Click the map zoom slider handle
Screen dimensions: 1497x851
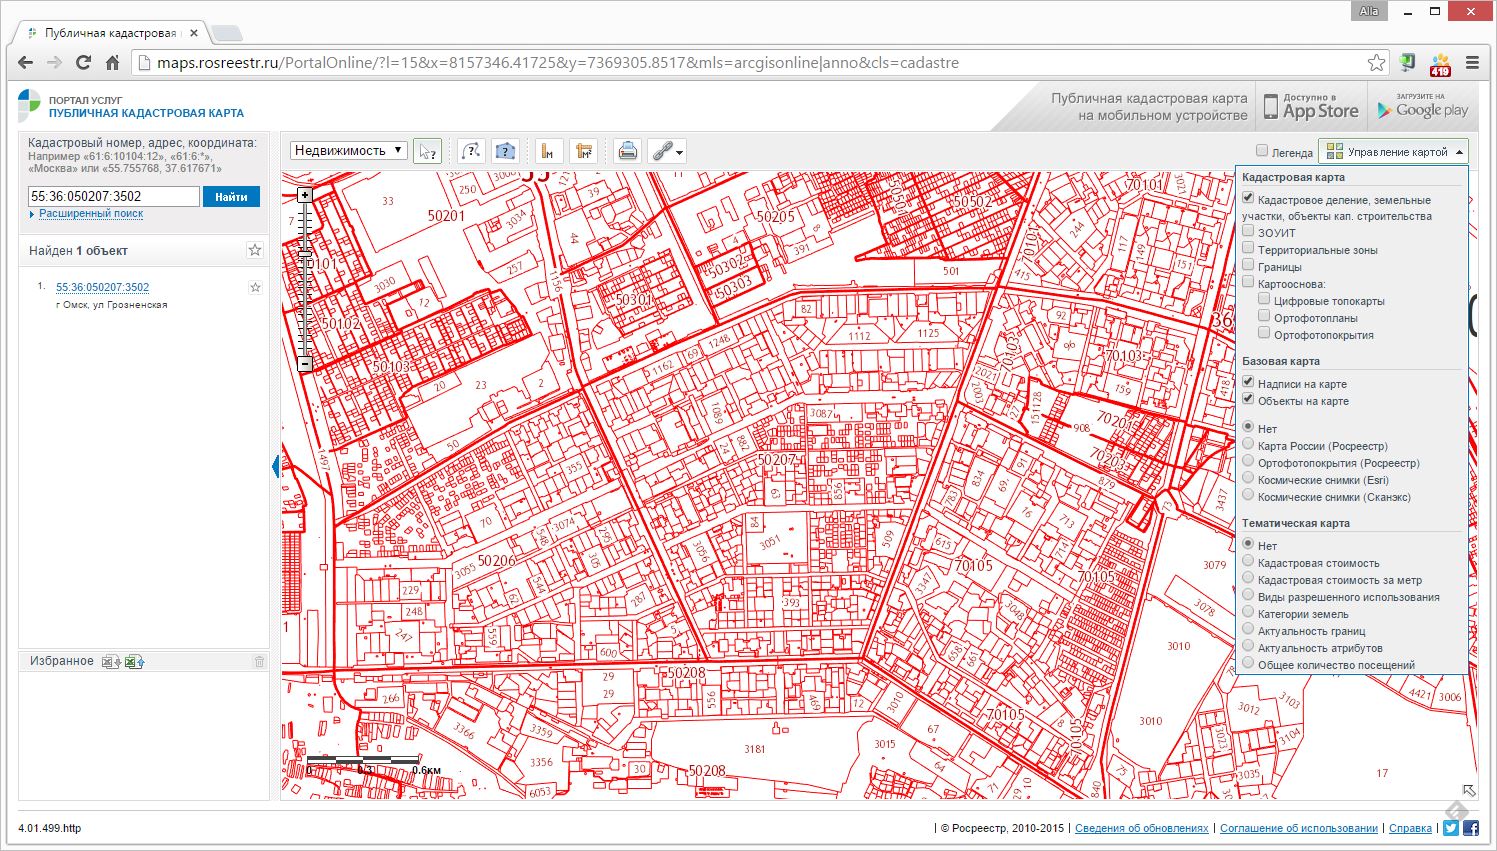click(x=305, y=256)
